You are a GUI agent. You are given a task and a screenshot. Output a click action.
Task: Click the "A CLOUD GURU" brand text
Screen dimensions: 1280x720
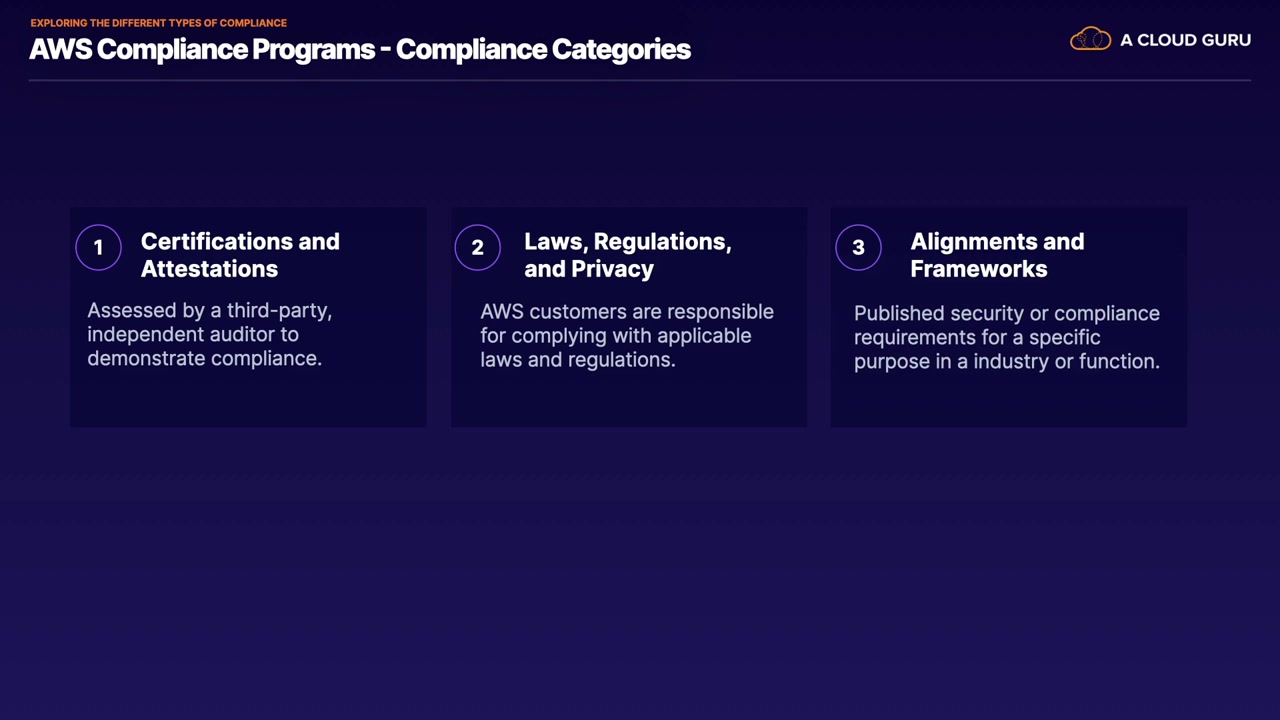1185,40
